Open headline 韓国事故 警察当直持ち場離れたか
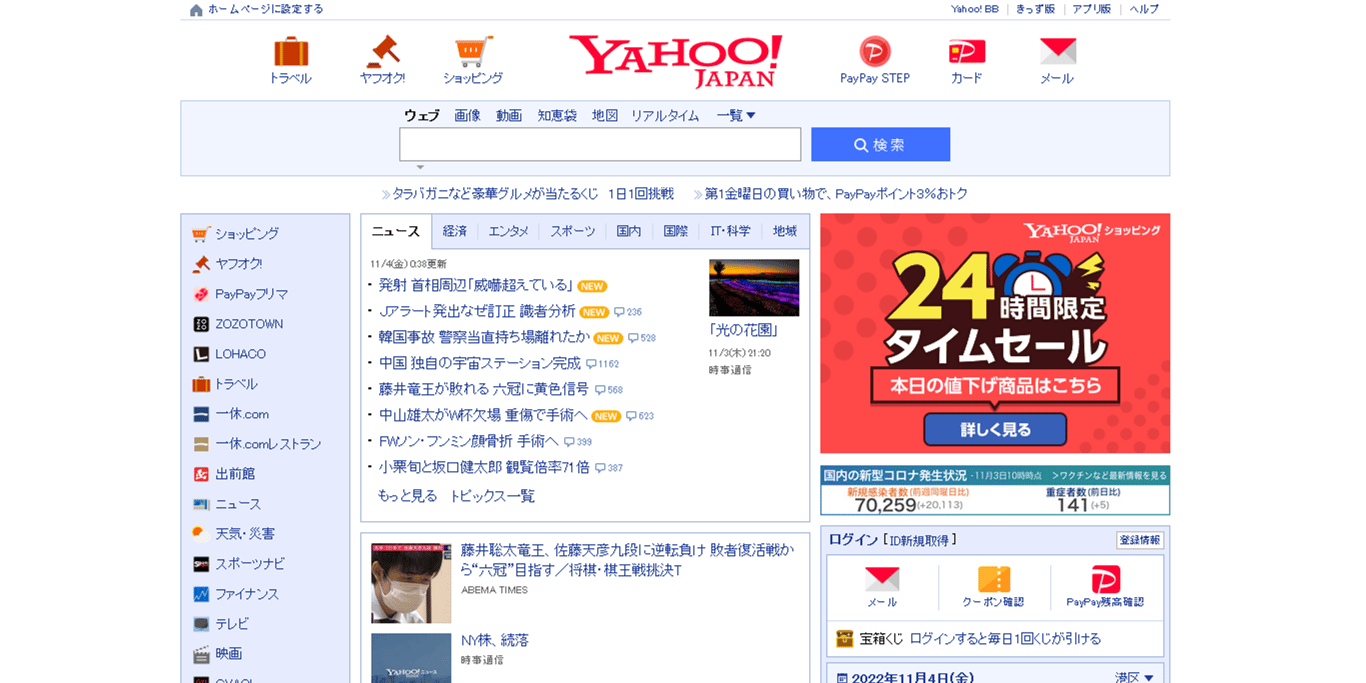Screen dimensions: 1366x683 click(484, 337)
